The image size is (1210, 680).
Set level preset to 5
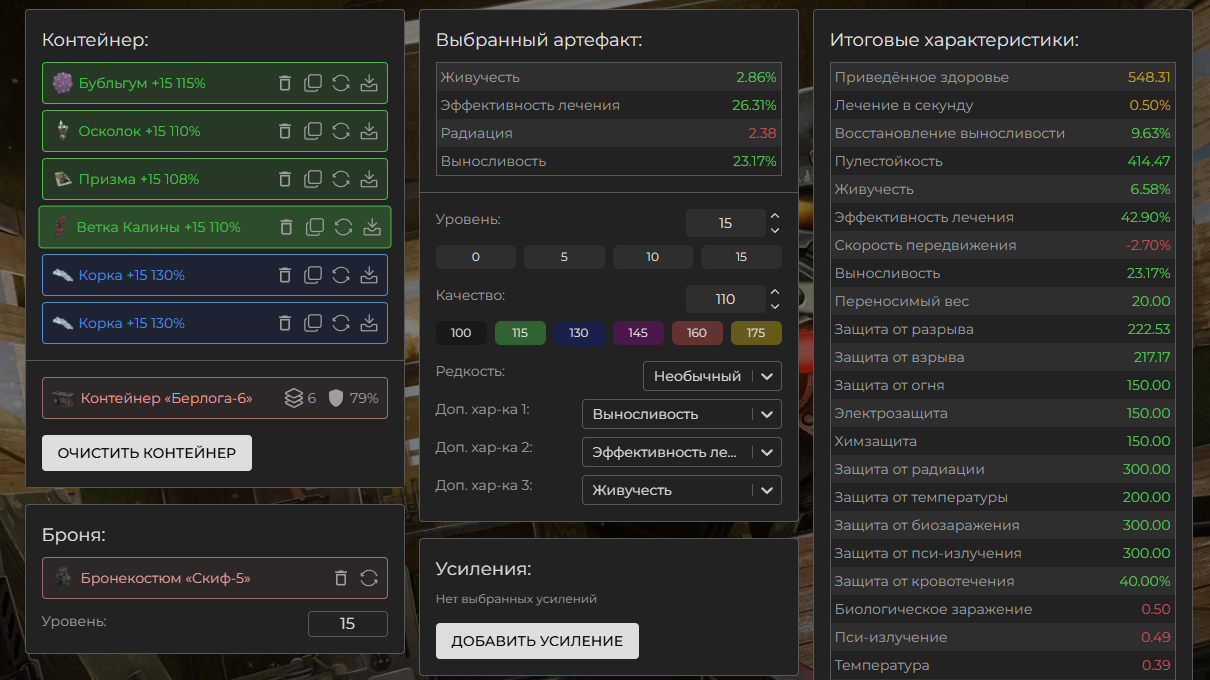point(564,257)
